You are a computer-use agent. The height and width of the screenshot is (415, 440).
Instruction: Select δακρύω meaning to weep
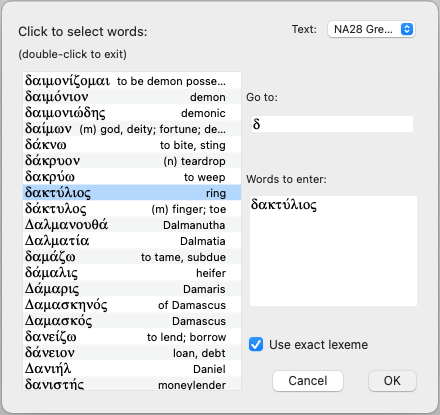click(132, 177)
